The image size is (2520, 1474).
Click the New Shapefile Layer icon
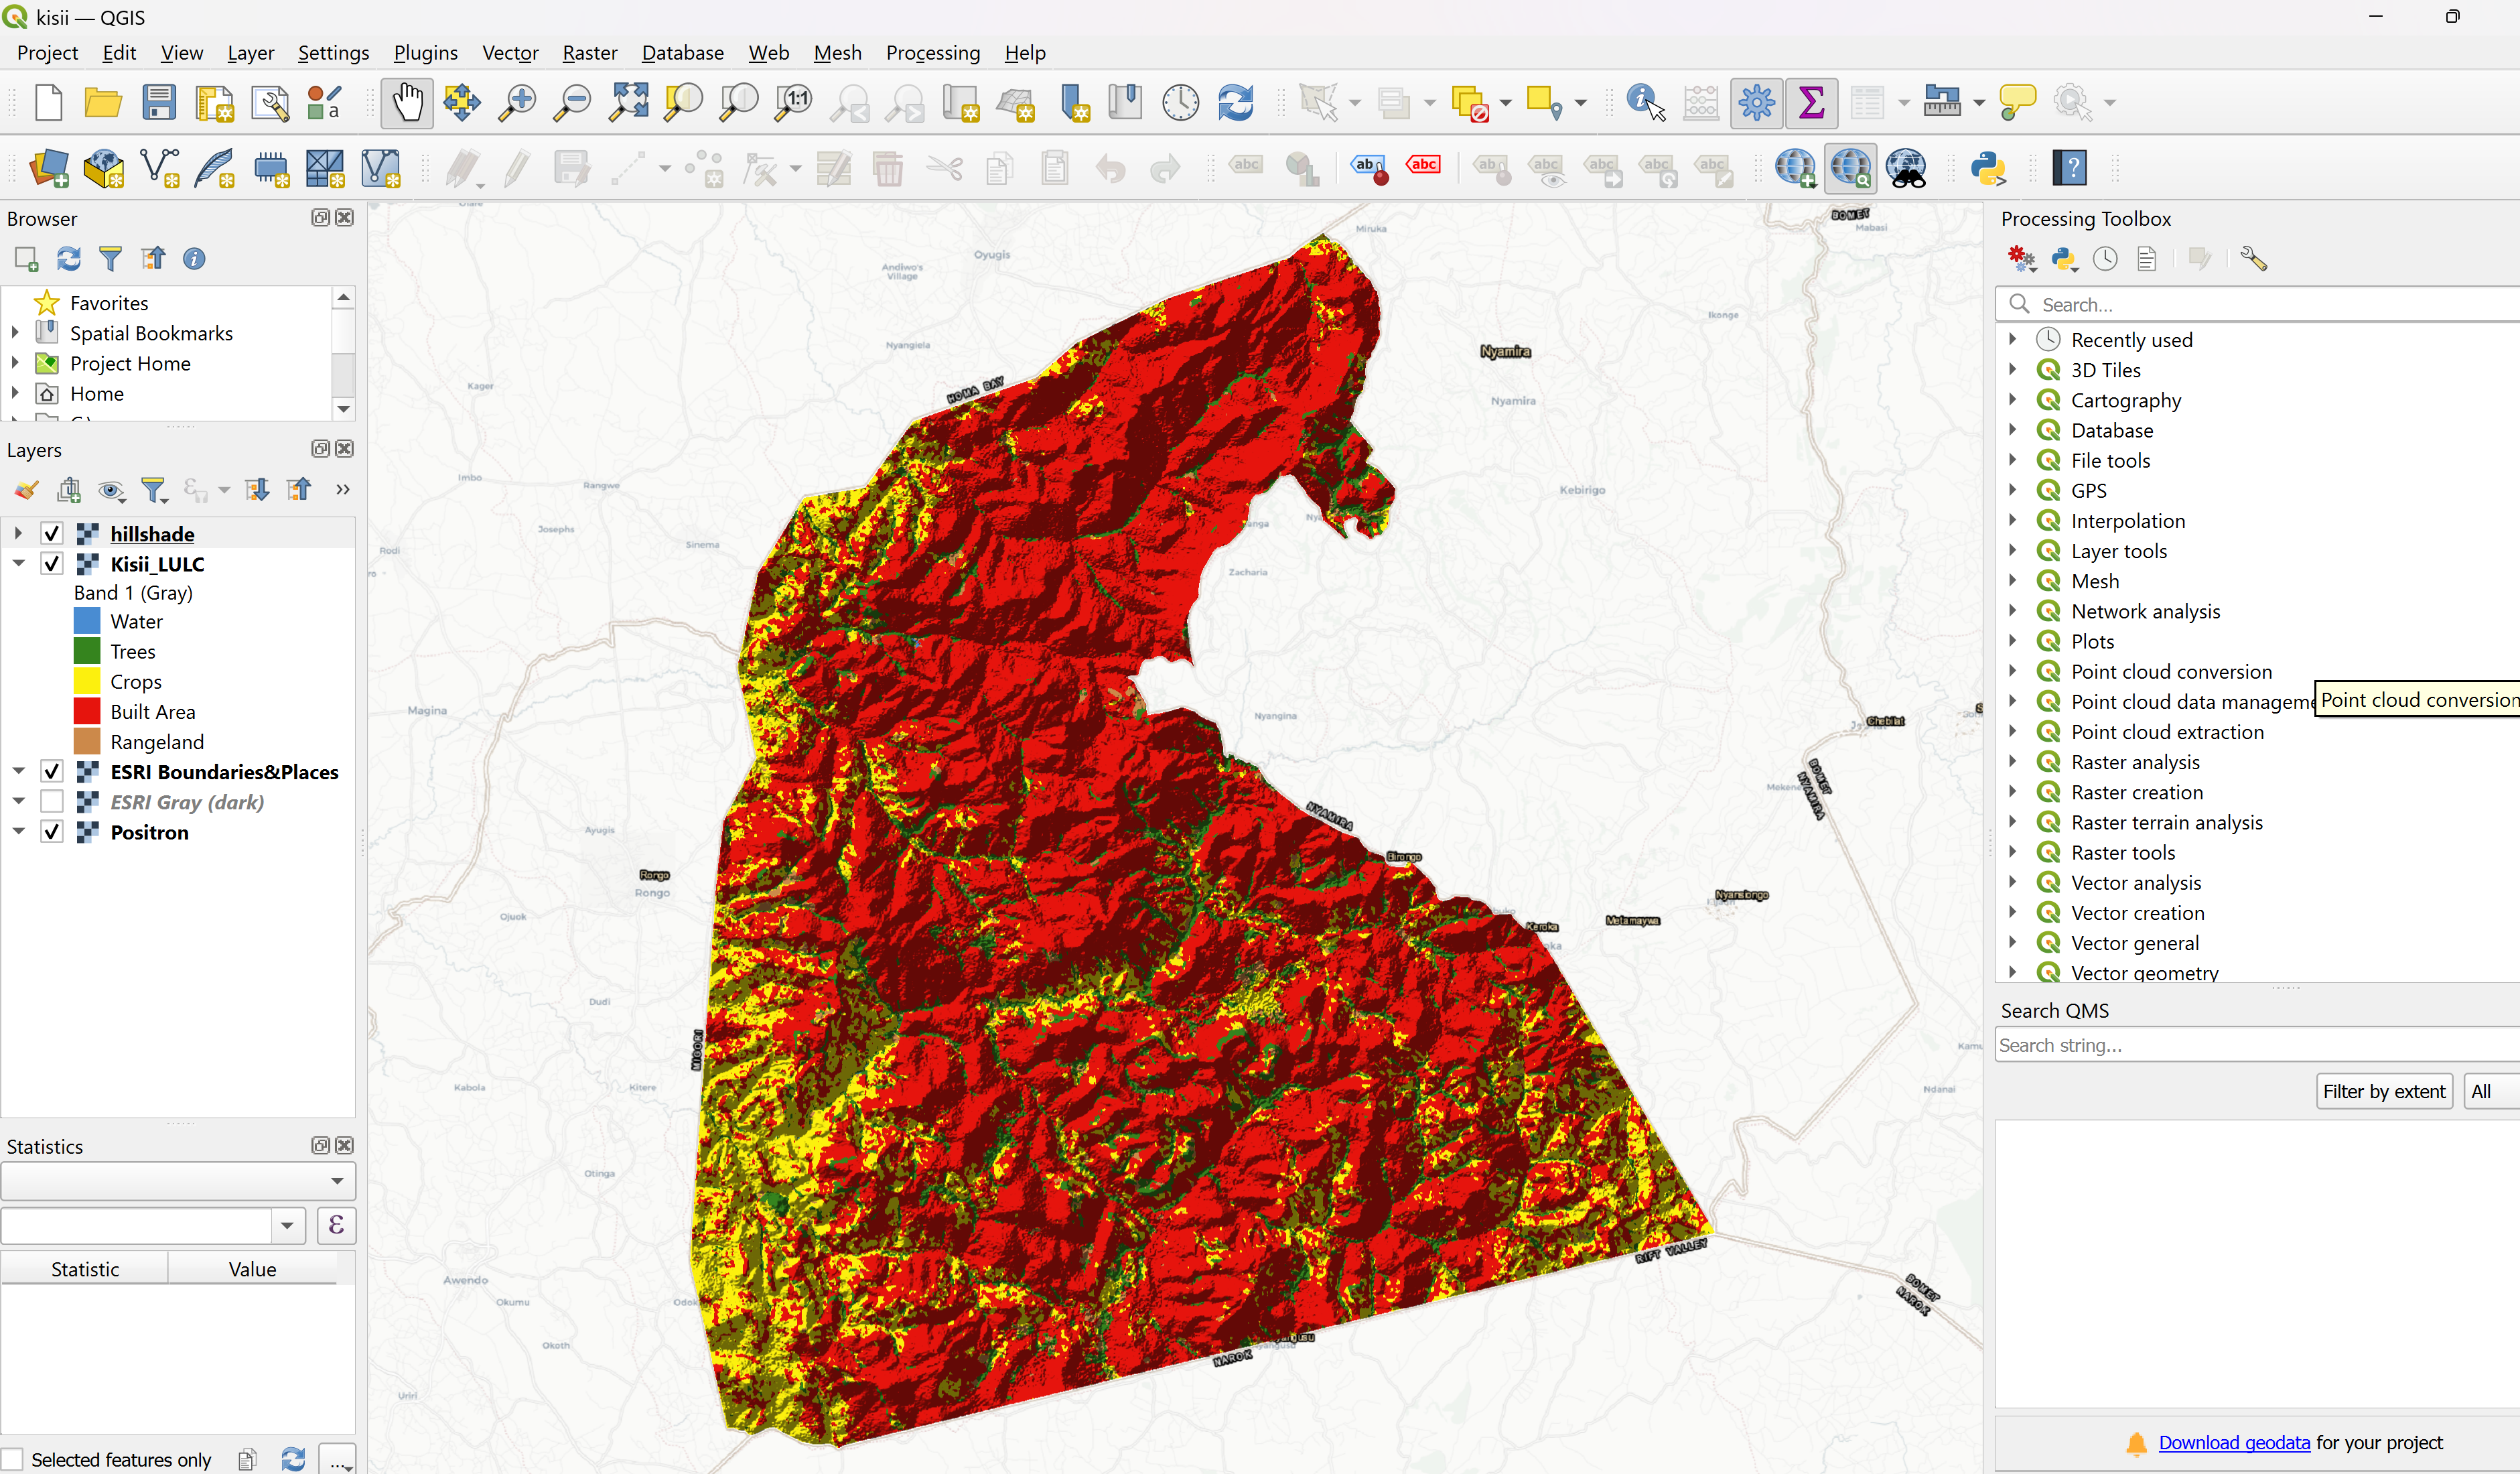[160, 168]
